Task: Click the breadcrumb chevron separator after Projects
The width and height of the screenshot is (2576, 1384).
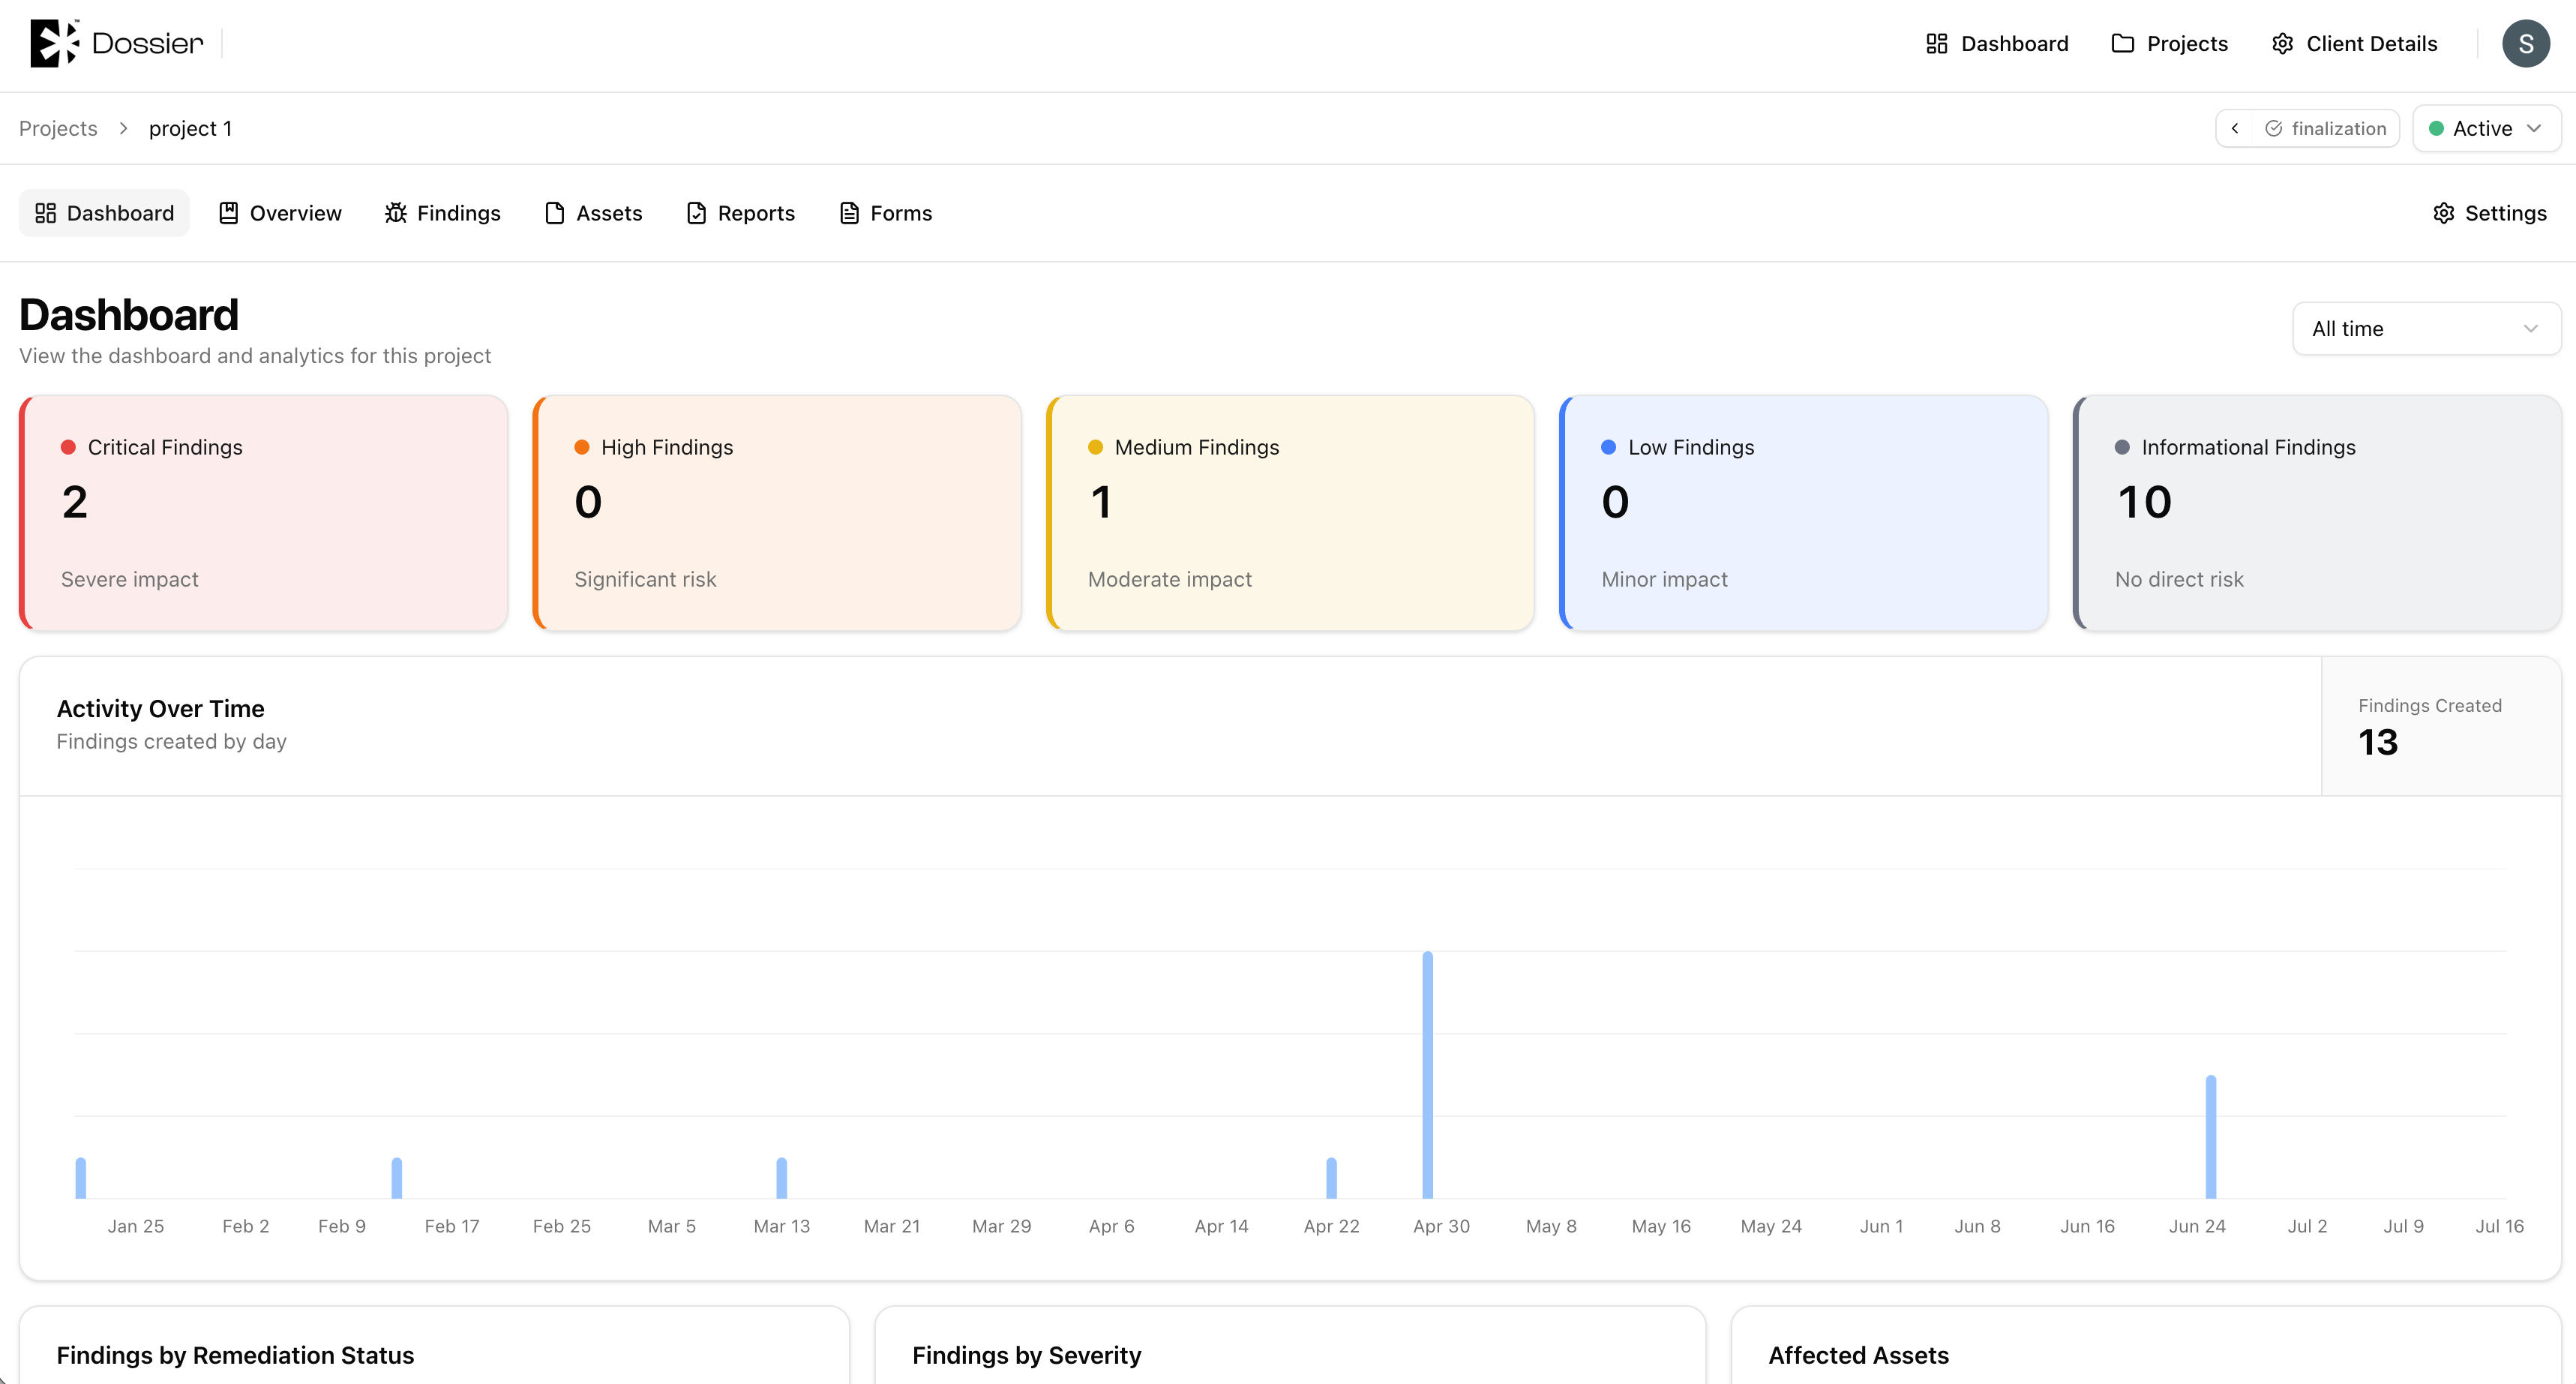Action: pos(123,129)
